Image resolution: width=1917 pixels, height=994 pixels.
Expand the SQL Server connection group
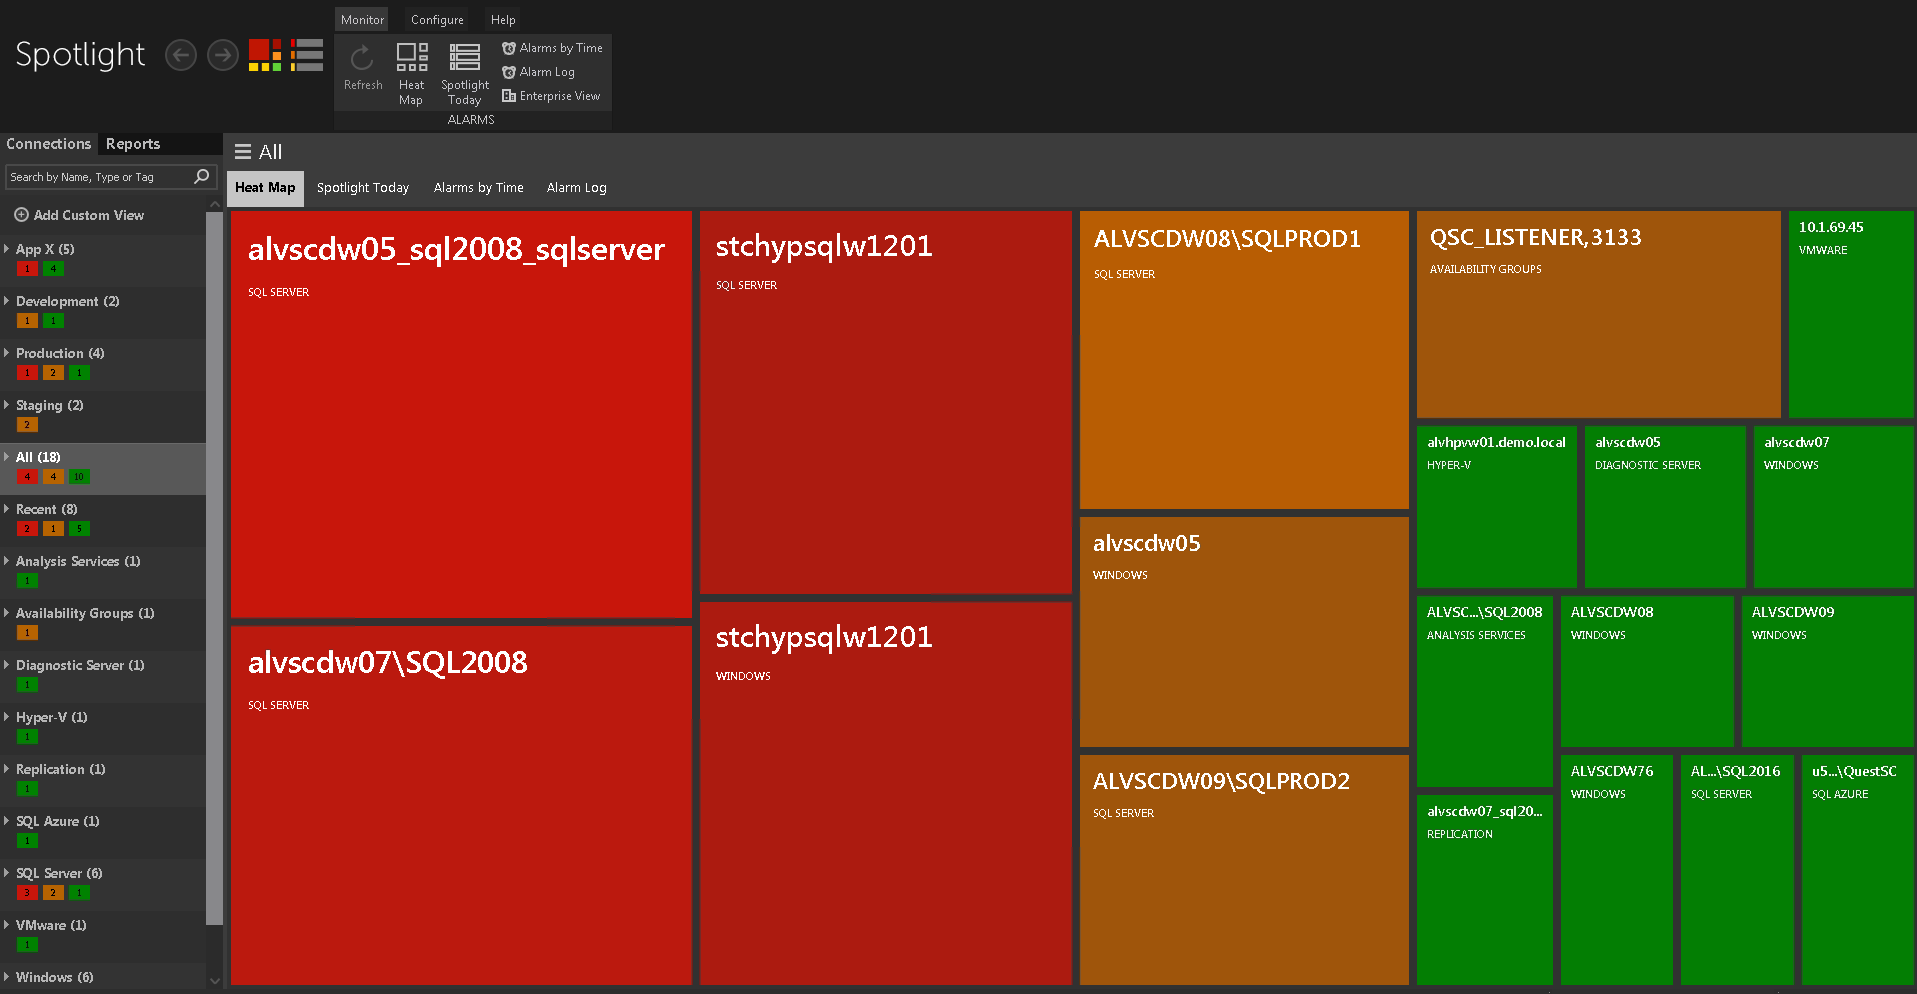tap(7, 873)
